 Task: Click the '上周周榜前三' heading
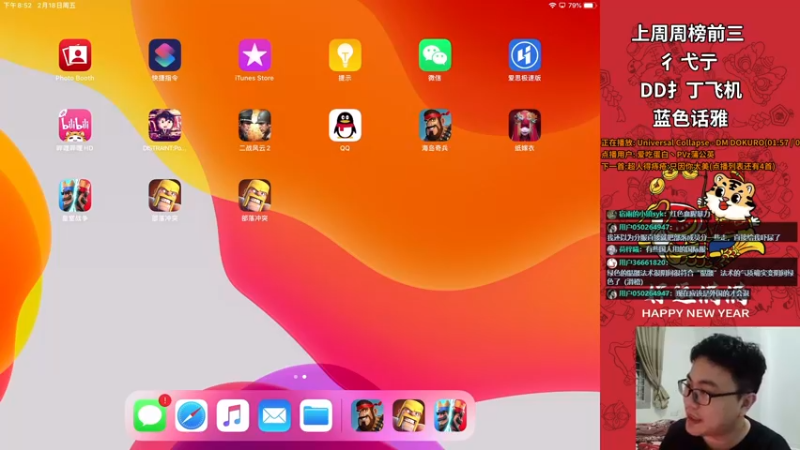coord(688,34)
